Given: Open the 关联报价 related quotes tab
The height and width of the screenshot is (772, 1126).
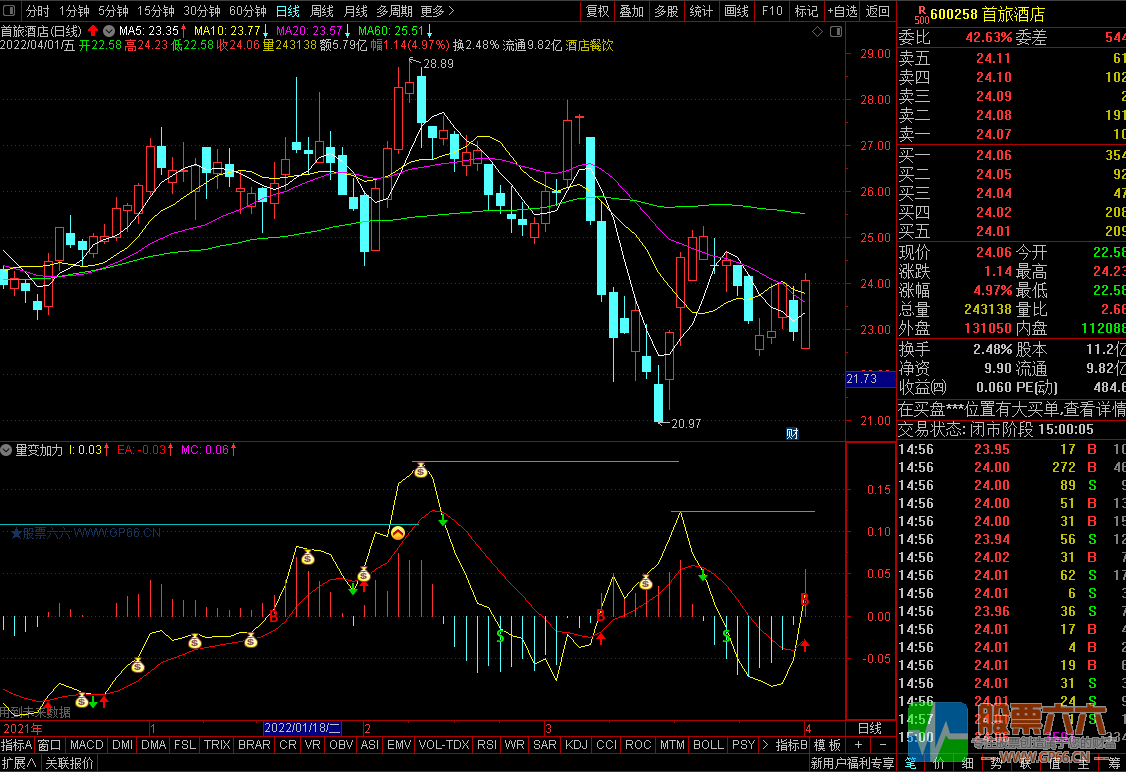Looking at the screenshot, I should tap(70, 763).
